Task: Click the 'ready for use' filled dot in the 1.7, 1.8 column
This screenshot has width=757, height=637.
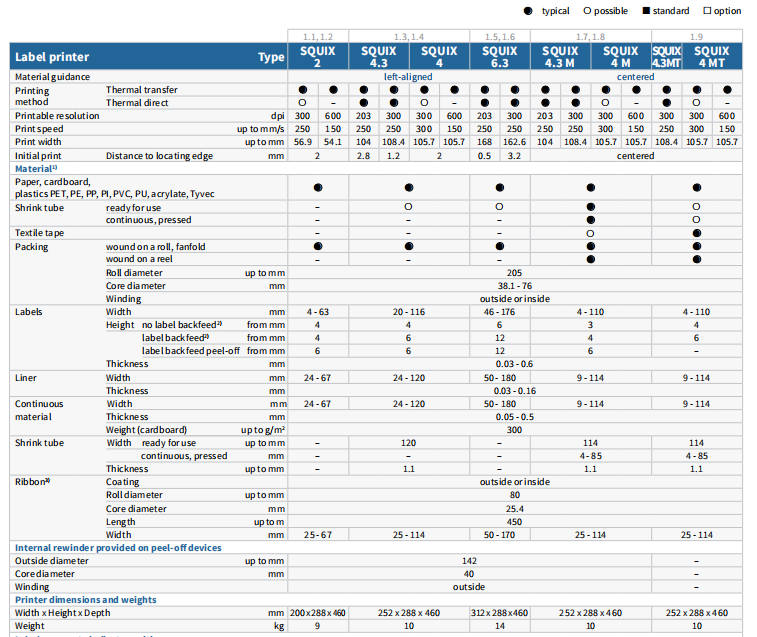Action: (590, 207)
